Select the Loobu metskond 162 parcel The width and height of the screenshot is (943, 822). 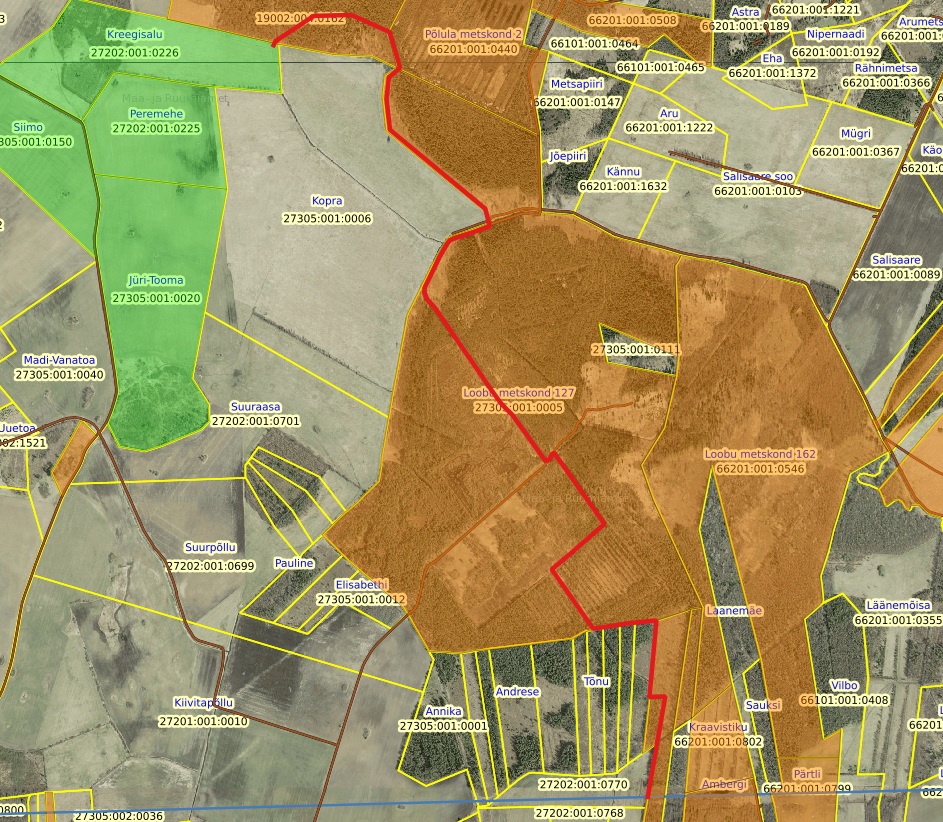tap(760, 454)
